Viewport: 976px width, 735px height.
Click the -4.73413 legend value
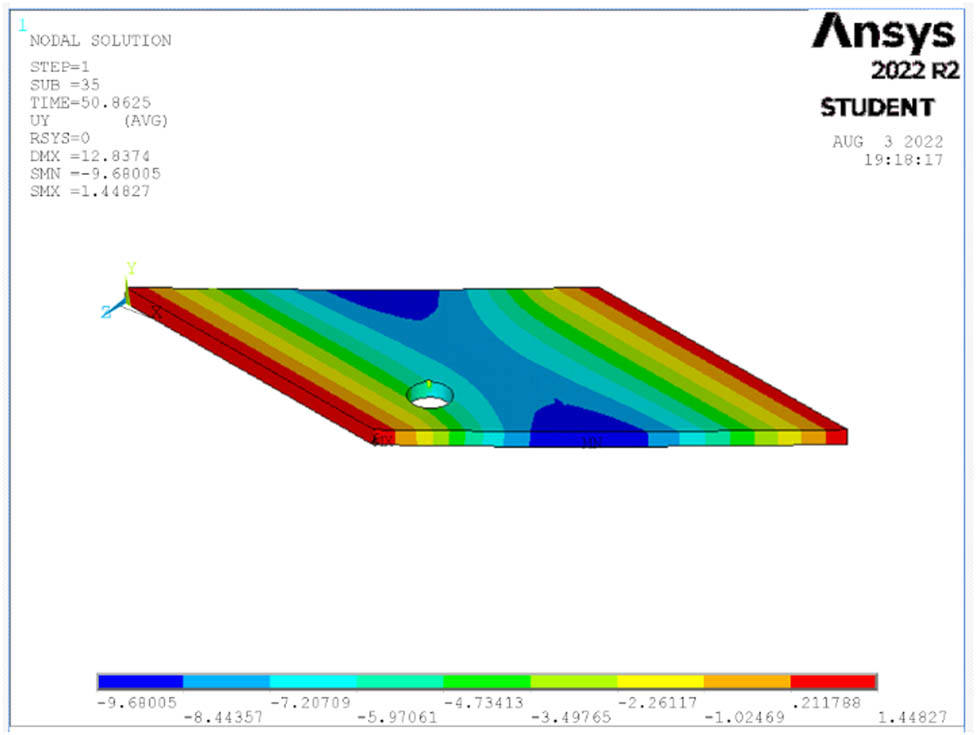click(x=484, y=702)
